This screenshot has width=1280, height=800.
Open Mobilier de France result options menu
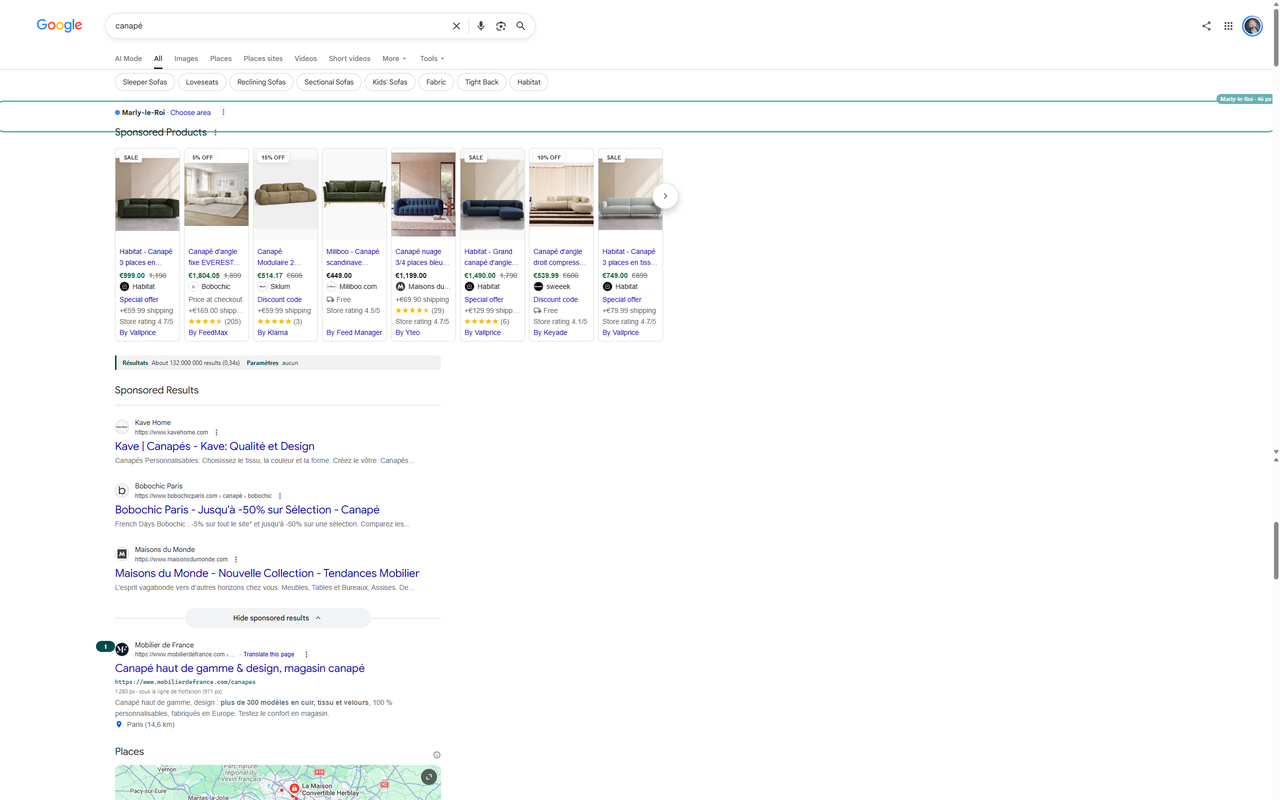(306, 654)
